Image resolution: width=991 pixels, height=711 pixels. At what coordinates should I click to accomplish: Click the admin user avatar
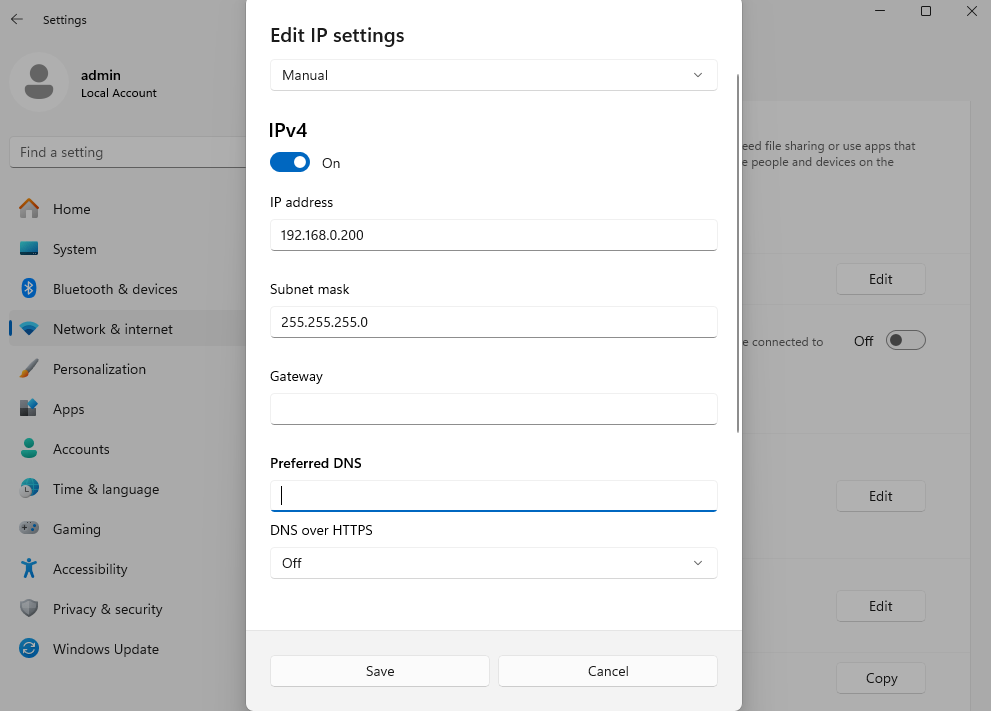(39, 82)
